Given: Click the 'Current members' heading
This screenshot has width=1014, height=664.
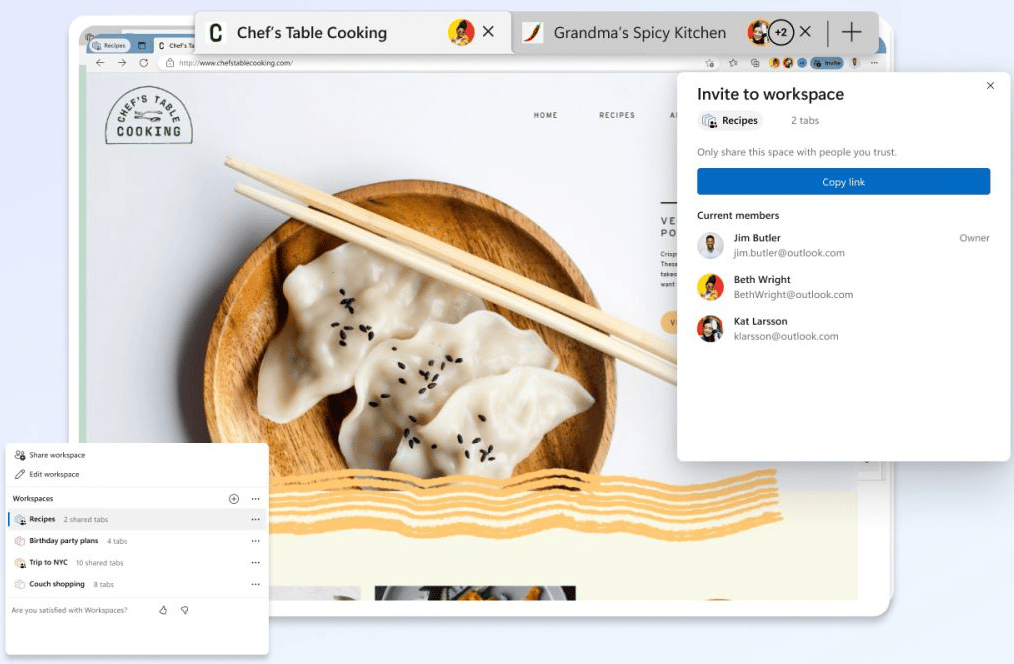Looking at the screenshot, I should (x=738, y=215).
